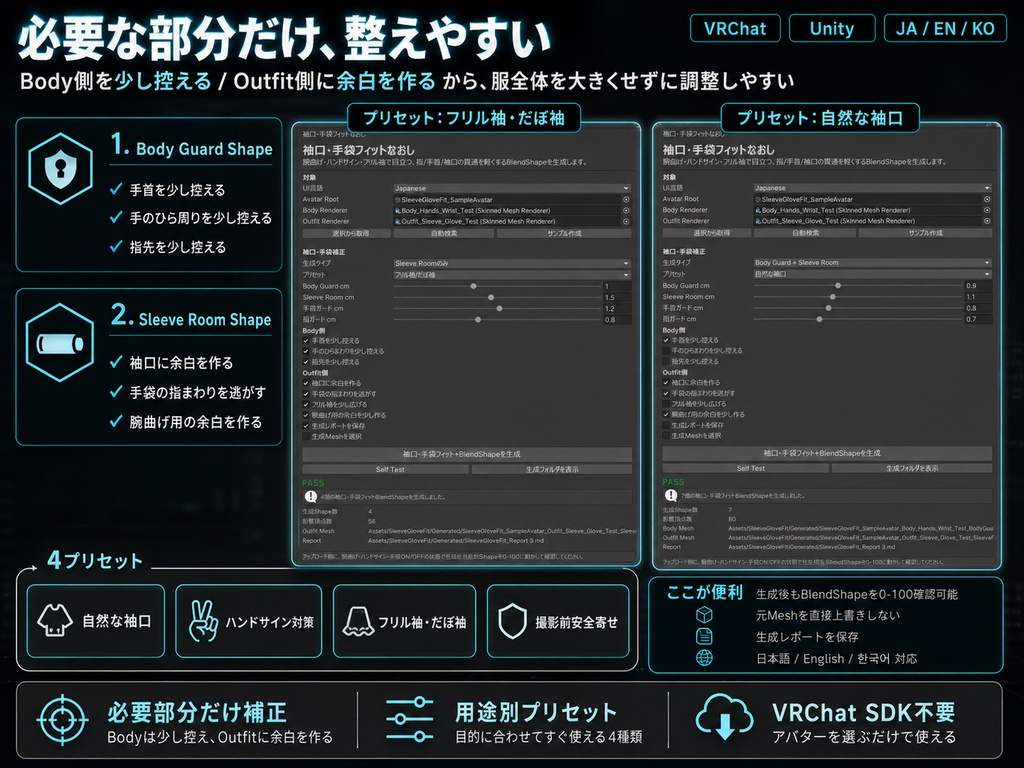Uncheck 手首を少し控える in フリル袖 preset panel
Image resolution: width=1024 pixels, height=768 pixels.
[306, 340]
